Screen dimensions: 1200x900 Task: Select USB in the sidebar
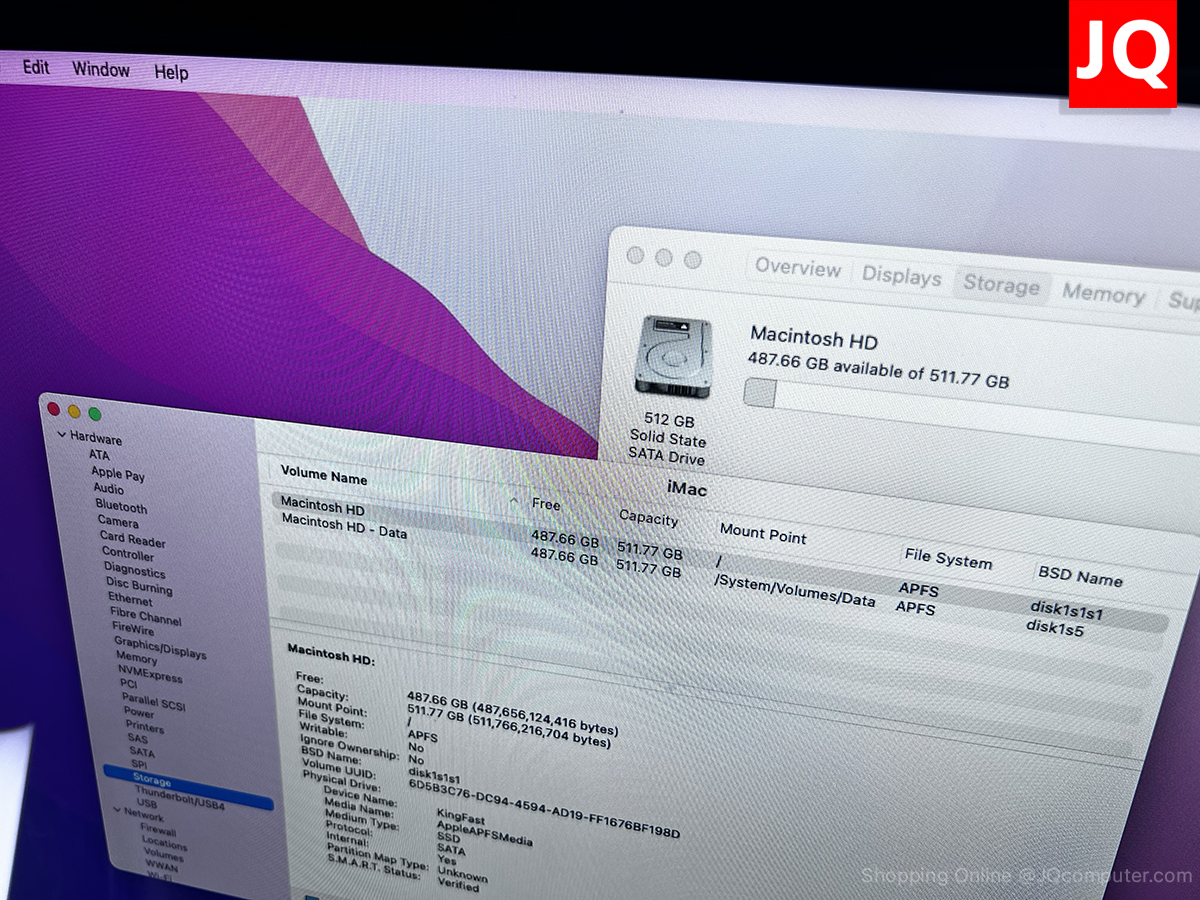[x=147, y=804]
